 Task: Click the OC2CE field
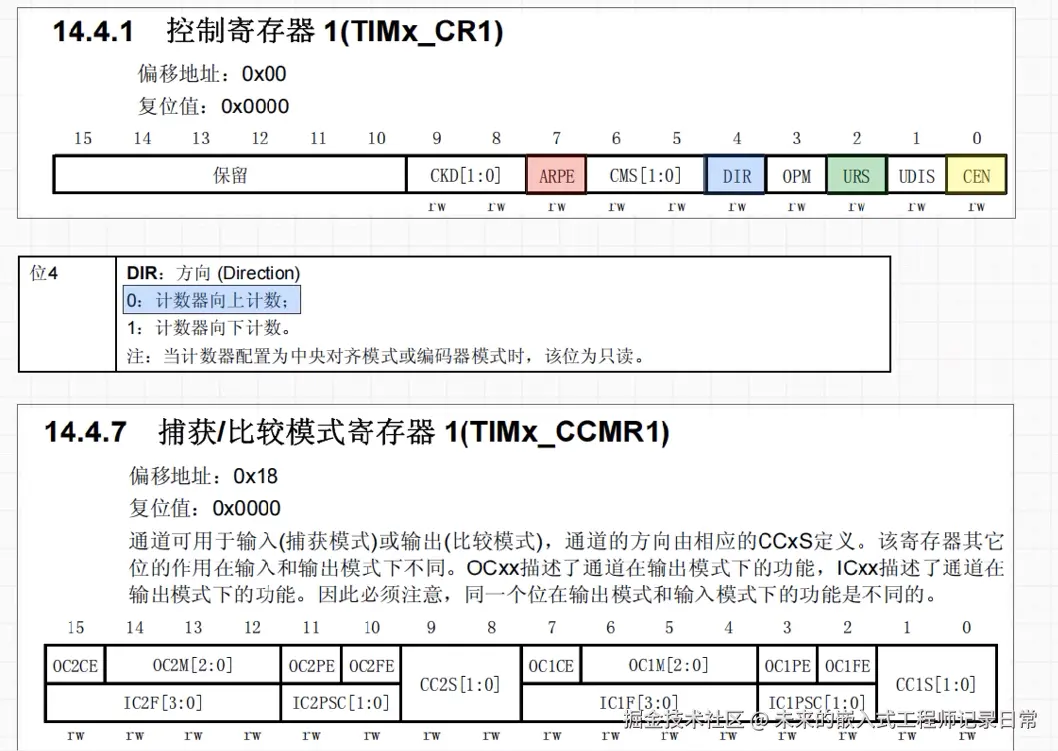[75, 665]
